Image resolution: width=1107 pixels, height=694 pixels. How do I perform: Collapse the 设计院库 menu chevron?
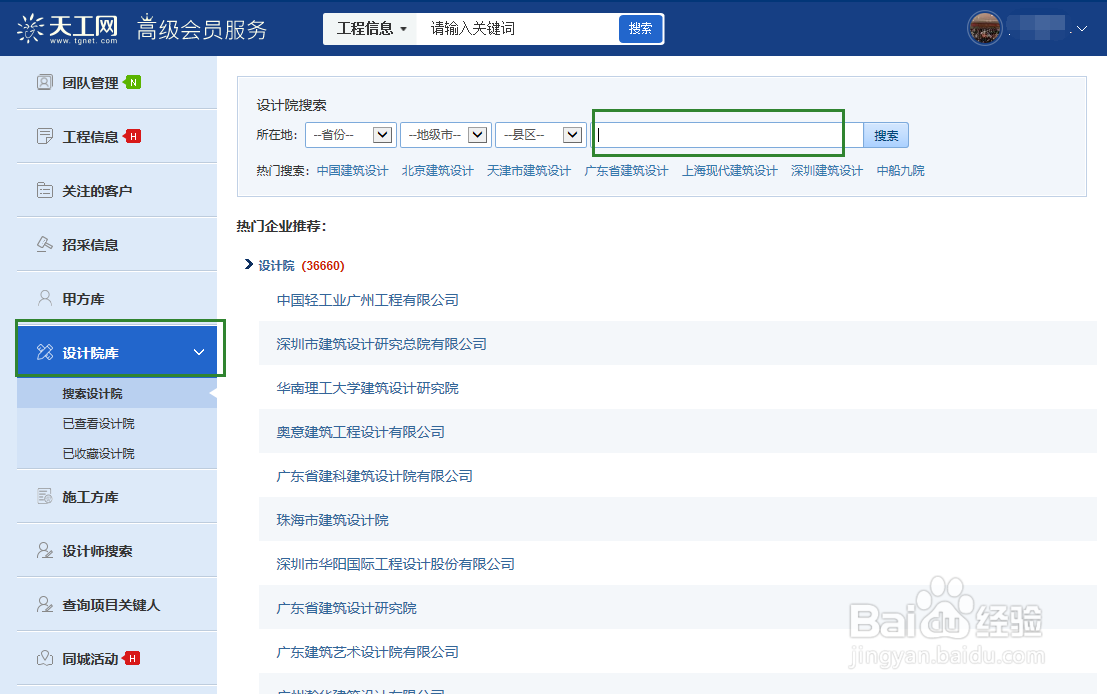[199, 352]
